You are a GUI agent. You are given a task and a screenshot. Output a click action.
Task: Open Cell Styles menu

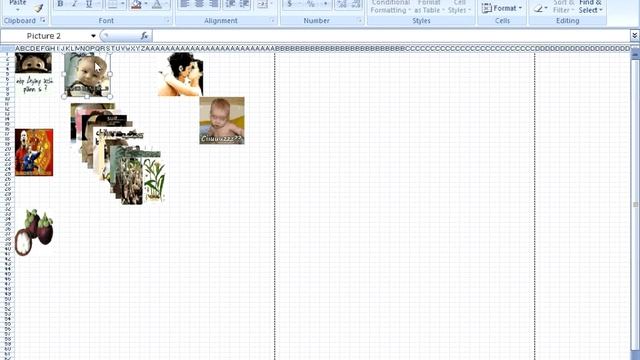point(459,7)
